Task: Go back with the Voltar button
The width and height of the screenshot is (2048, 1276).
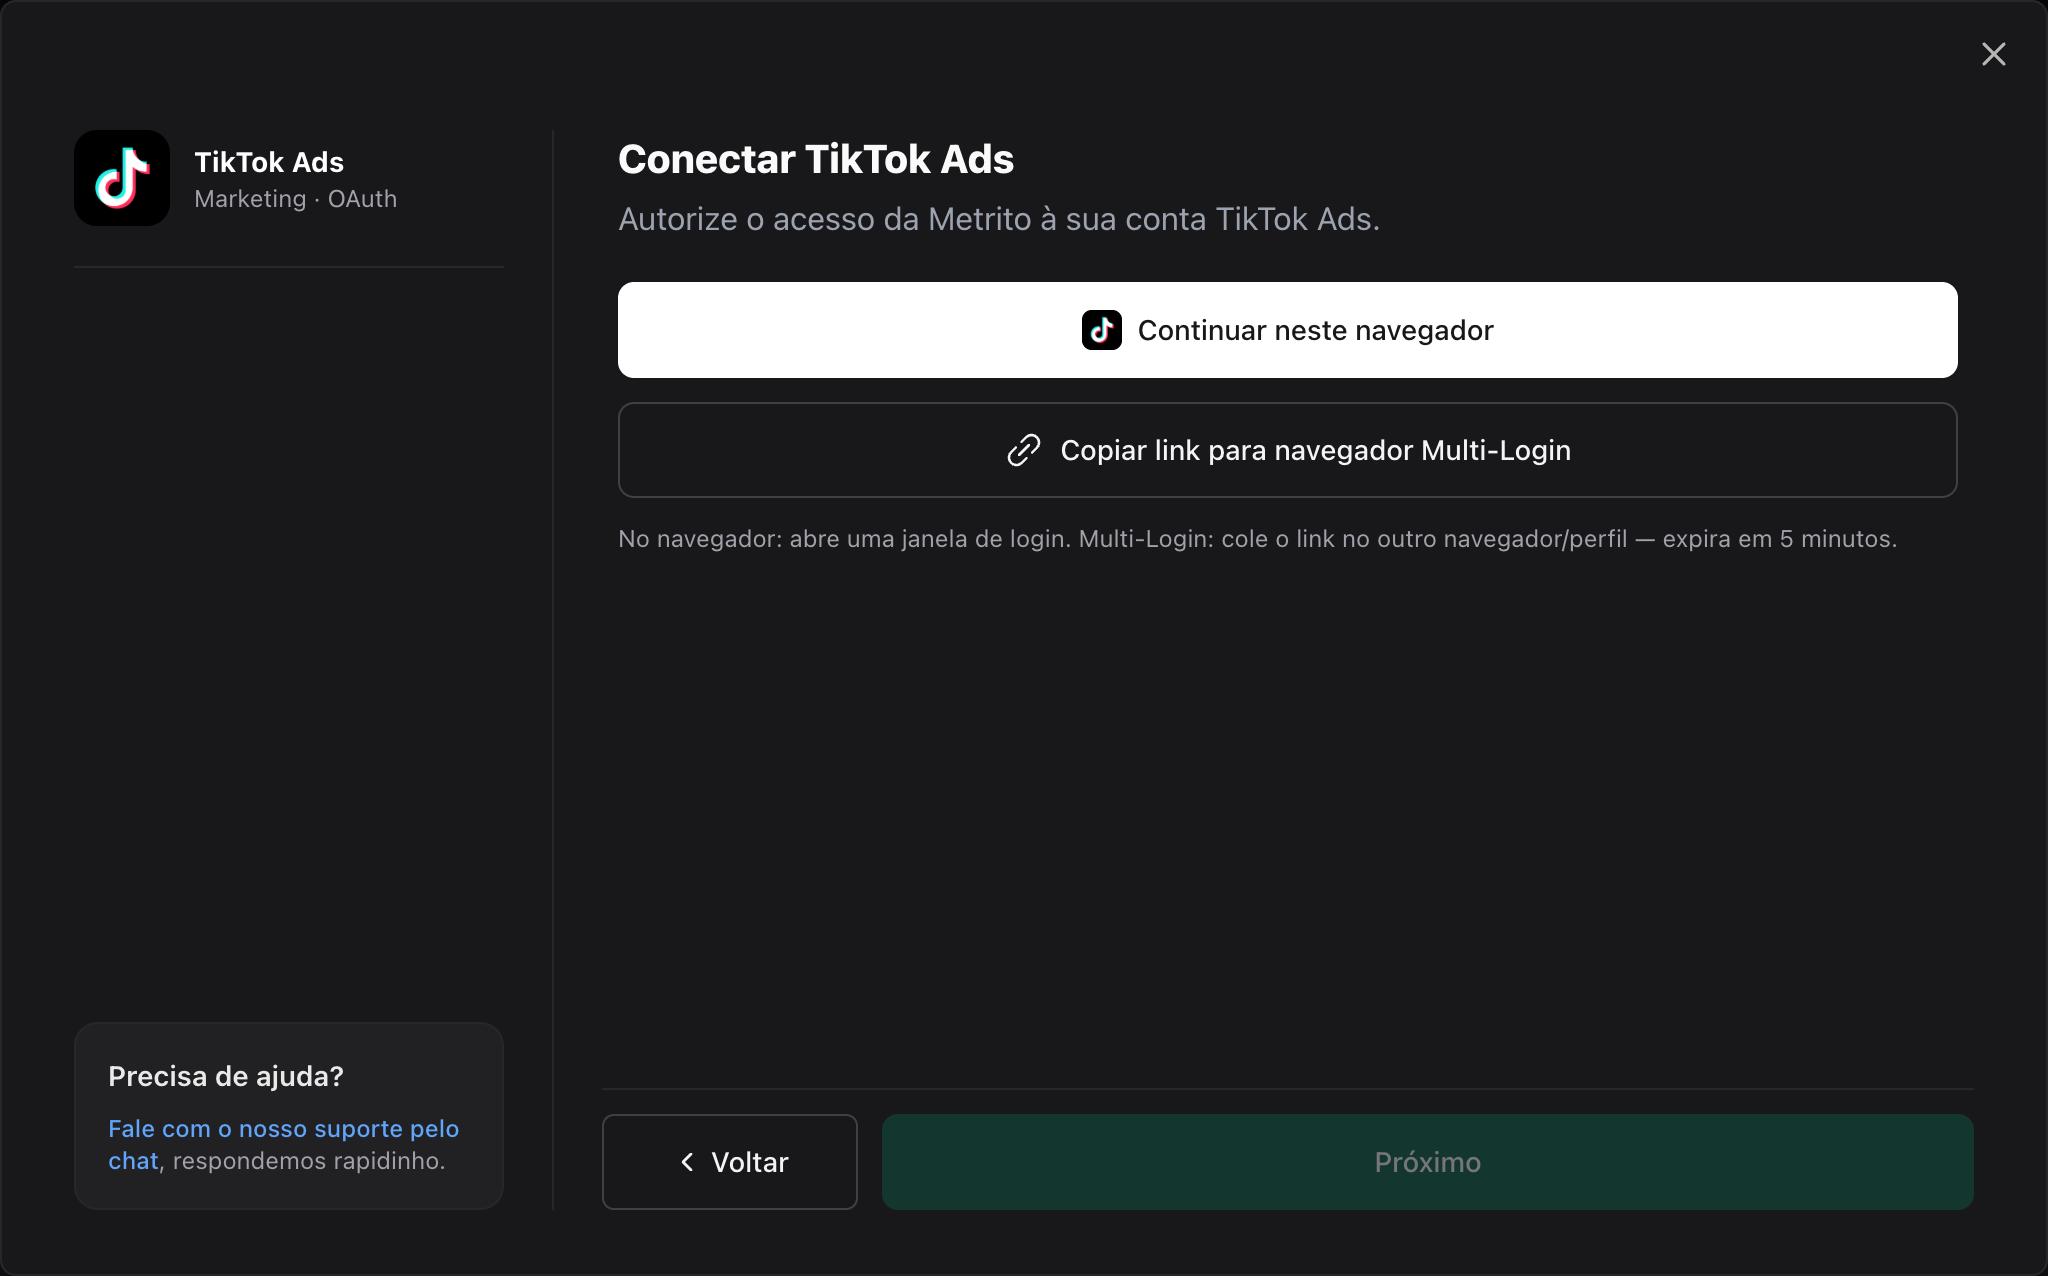Action: coord(729,1162)
